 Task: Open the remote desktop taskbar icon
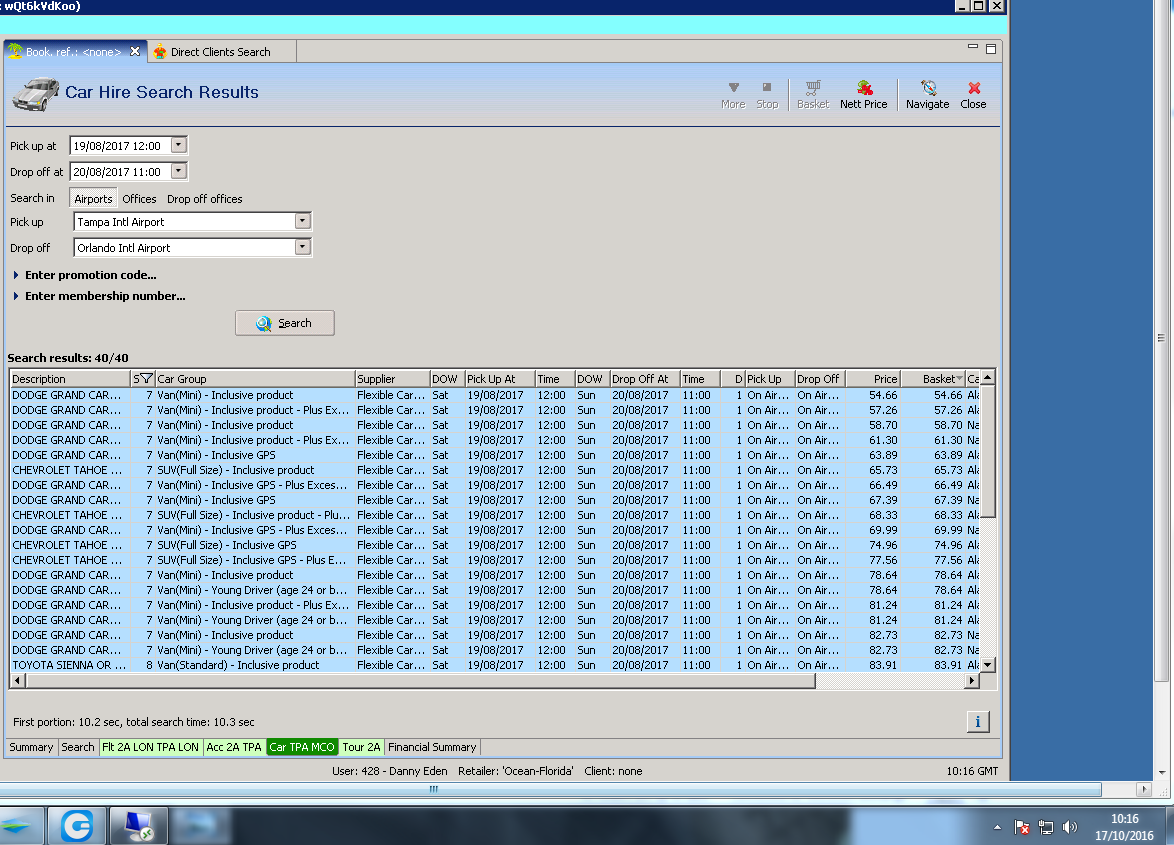pos(138,826)
